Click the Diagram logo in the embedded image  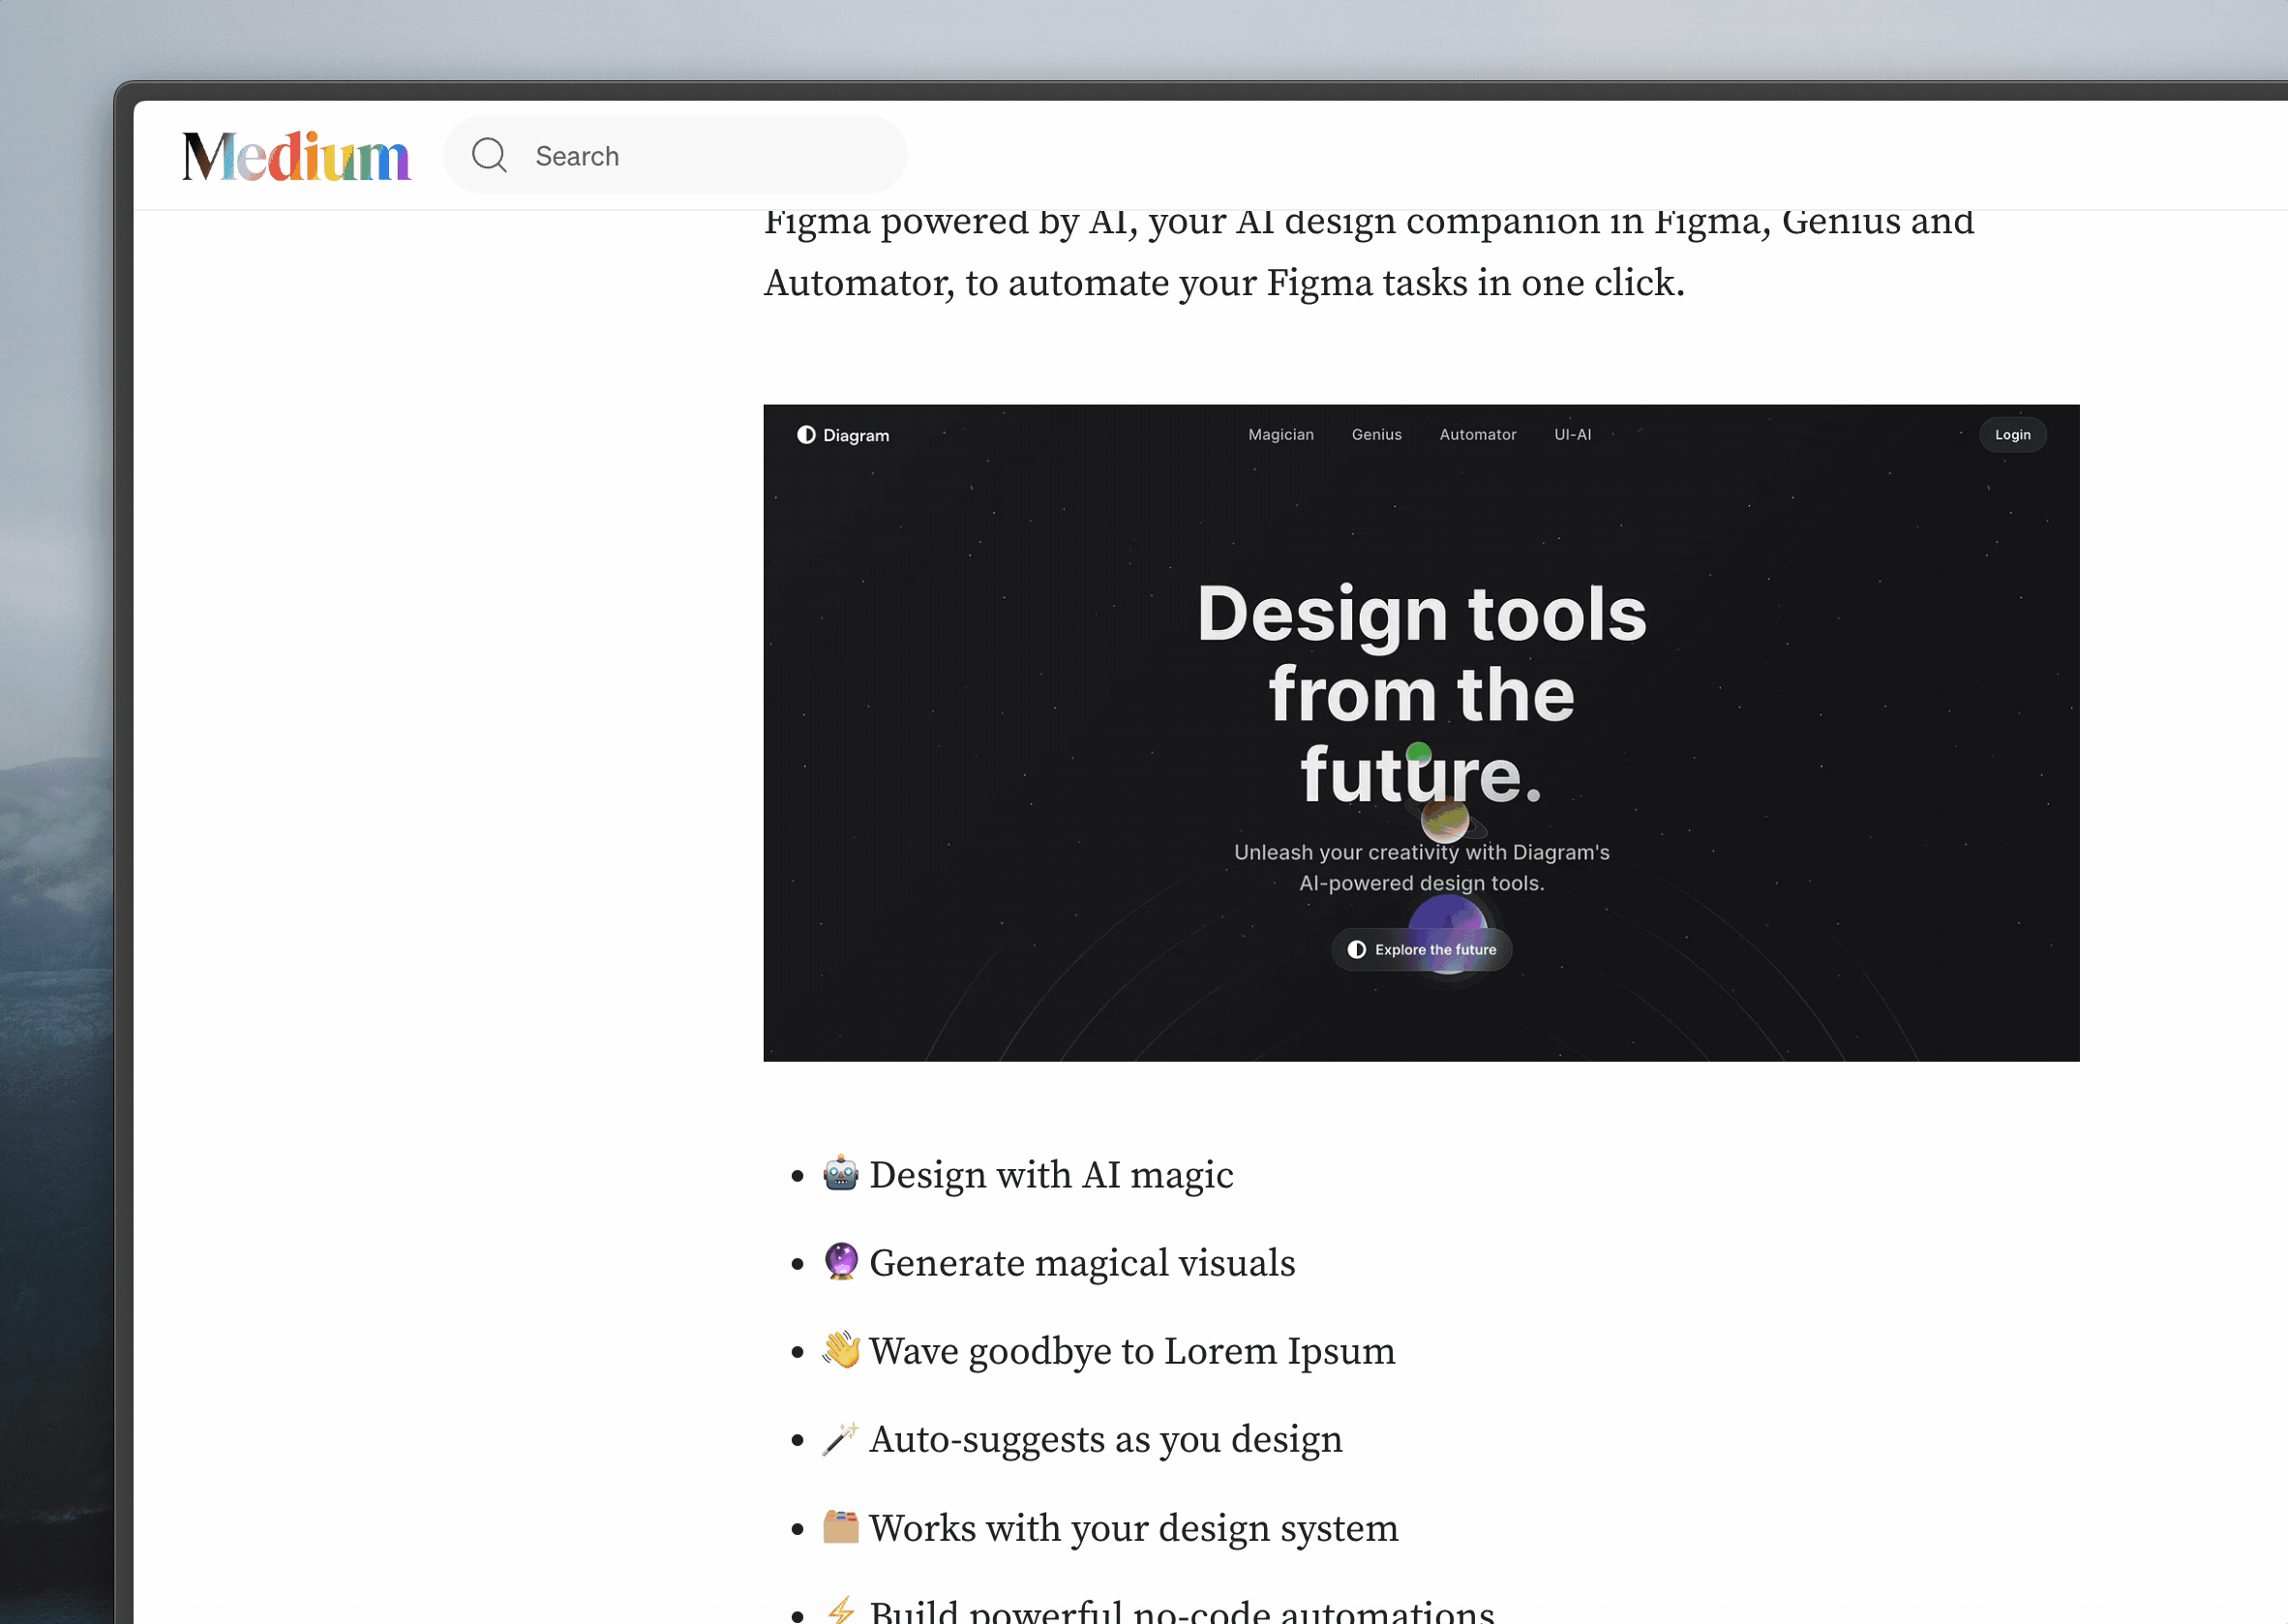(x=843, y=435)
